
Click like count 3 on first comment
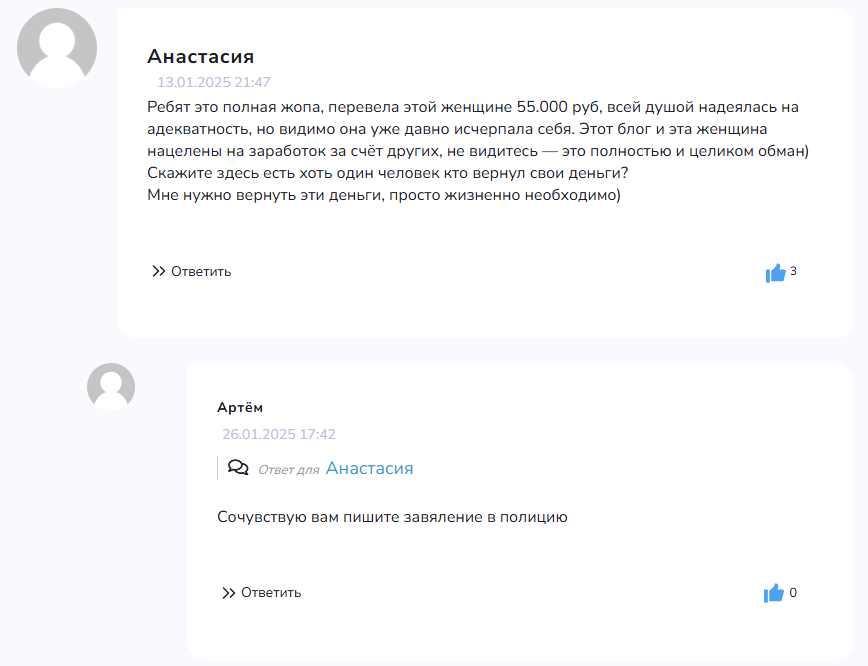(x=793, y=271)
